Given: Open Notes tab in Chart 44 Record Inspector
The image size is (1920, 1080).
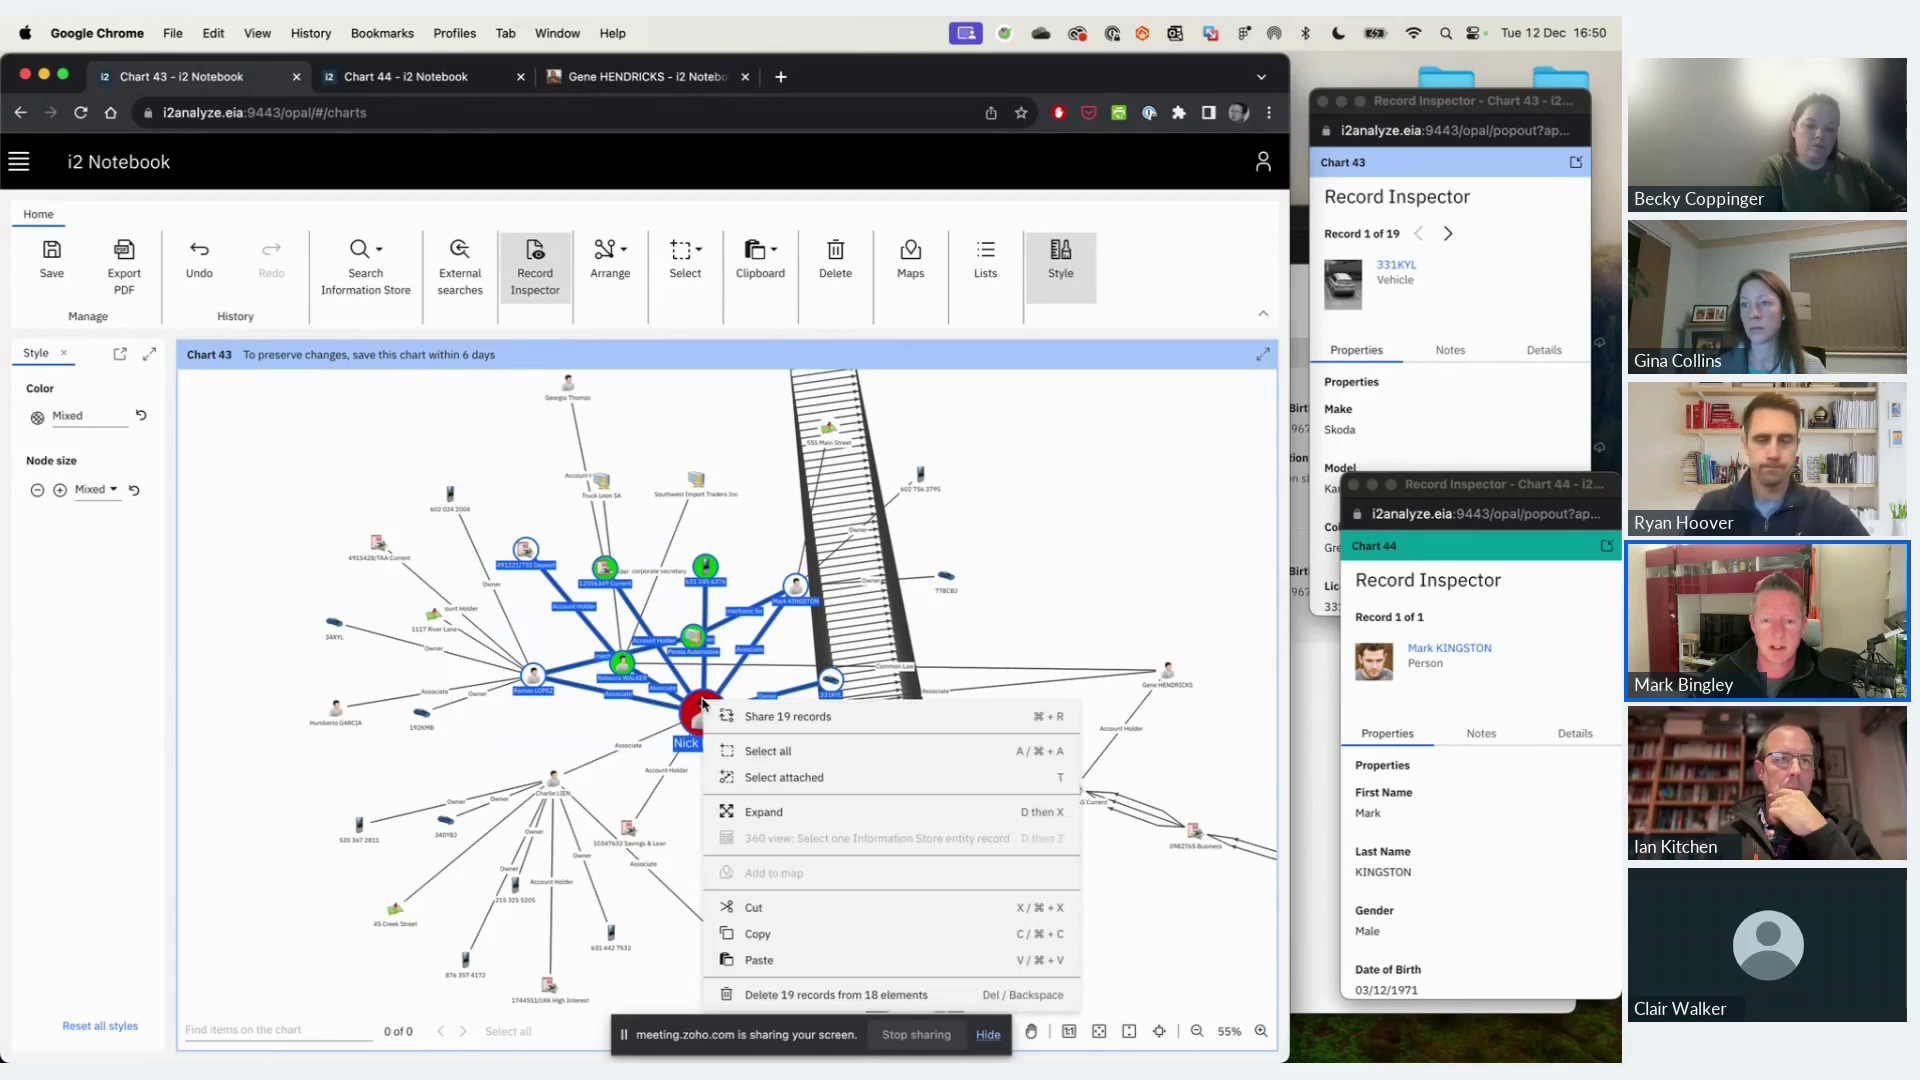Looking at the screenshot, I should [x=1481, y=733].
